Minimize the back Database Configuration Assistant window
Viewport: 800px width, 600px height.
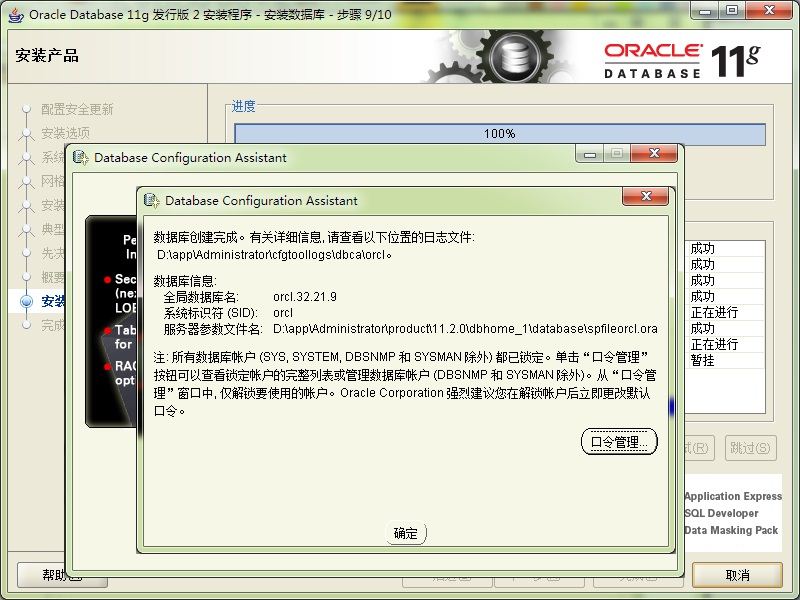[590, 154]
